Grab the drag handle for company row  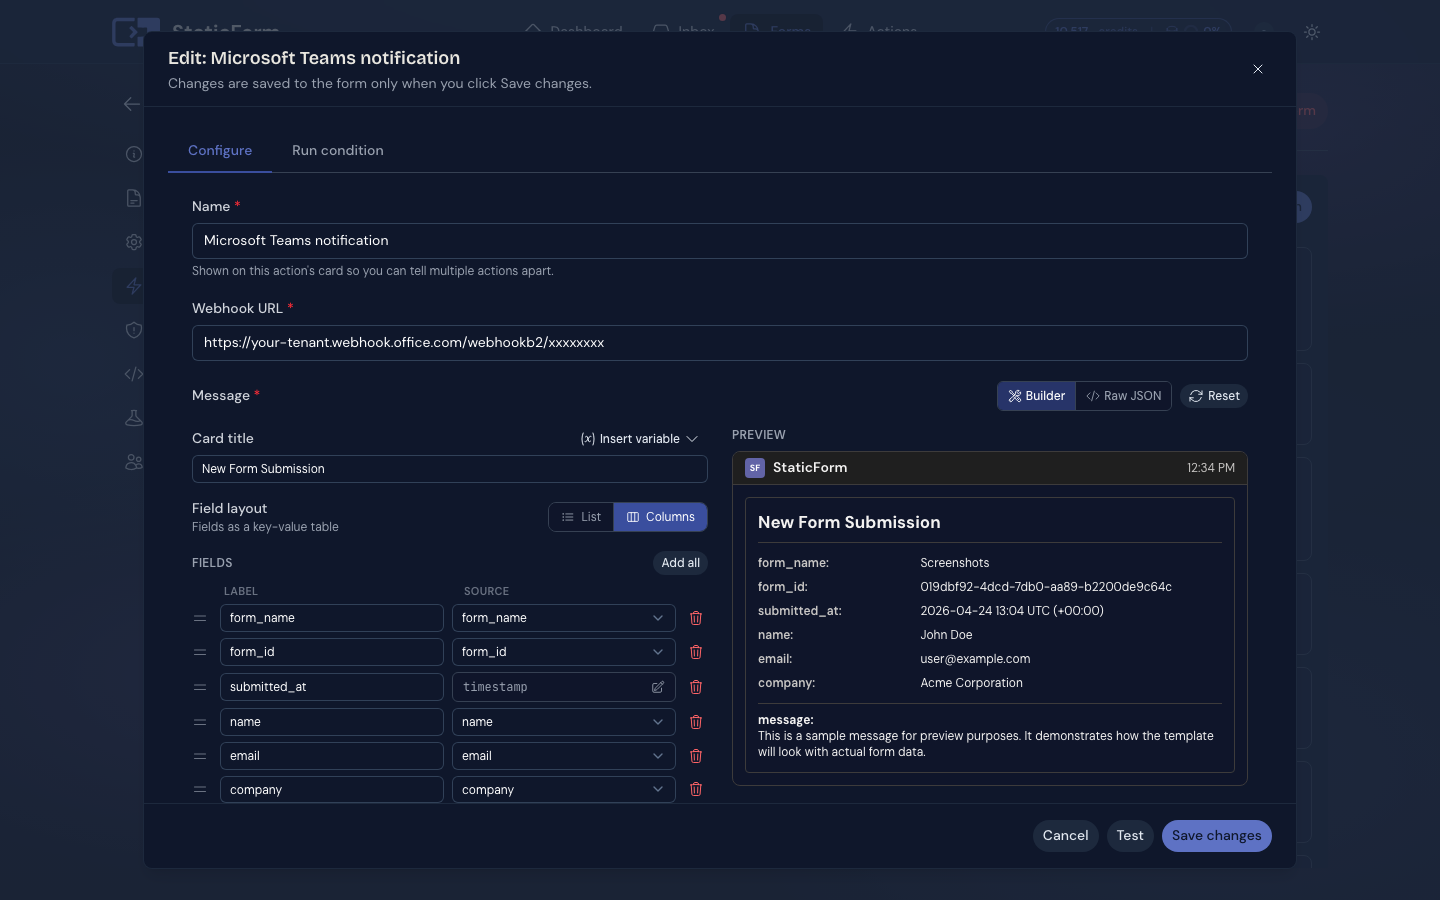pos(200,789)
